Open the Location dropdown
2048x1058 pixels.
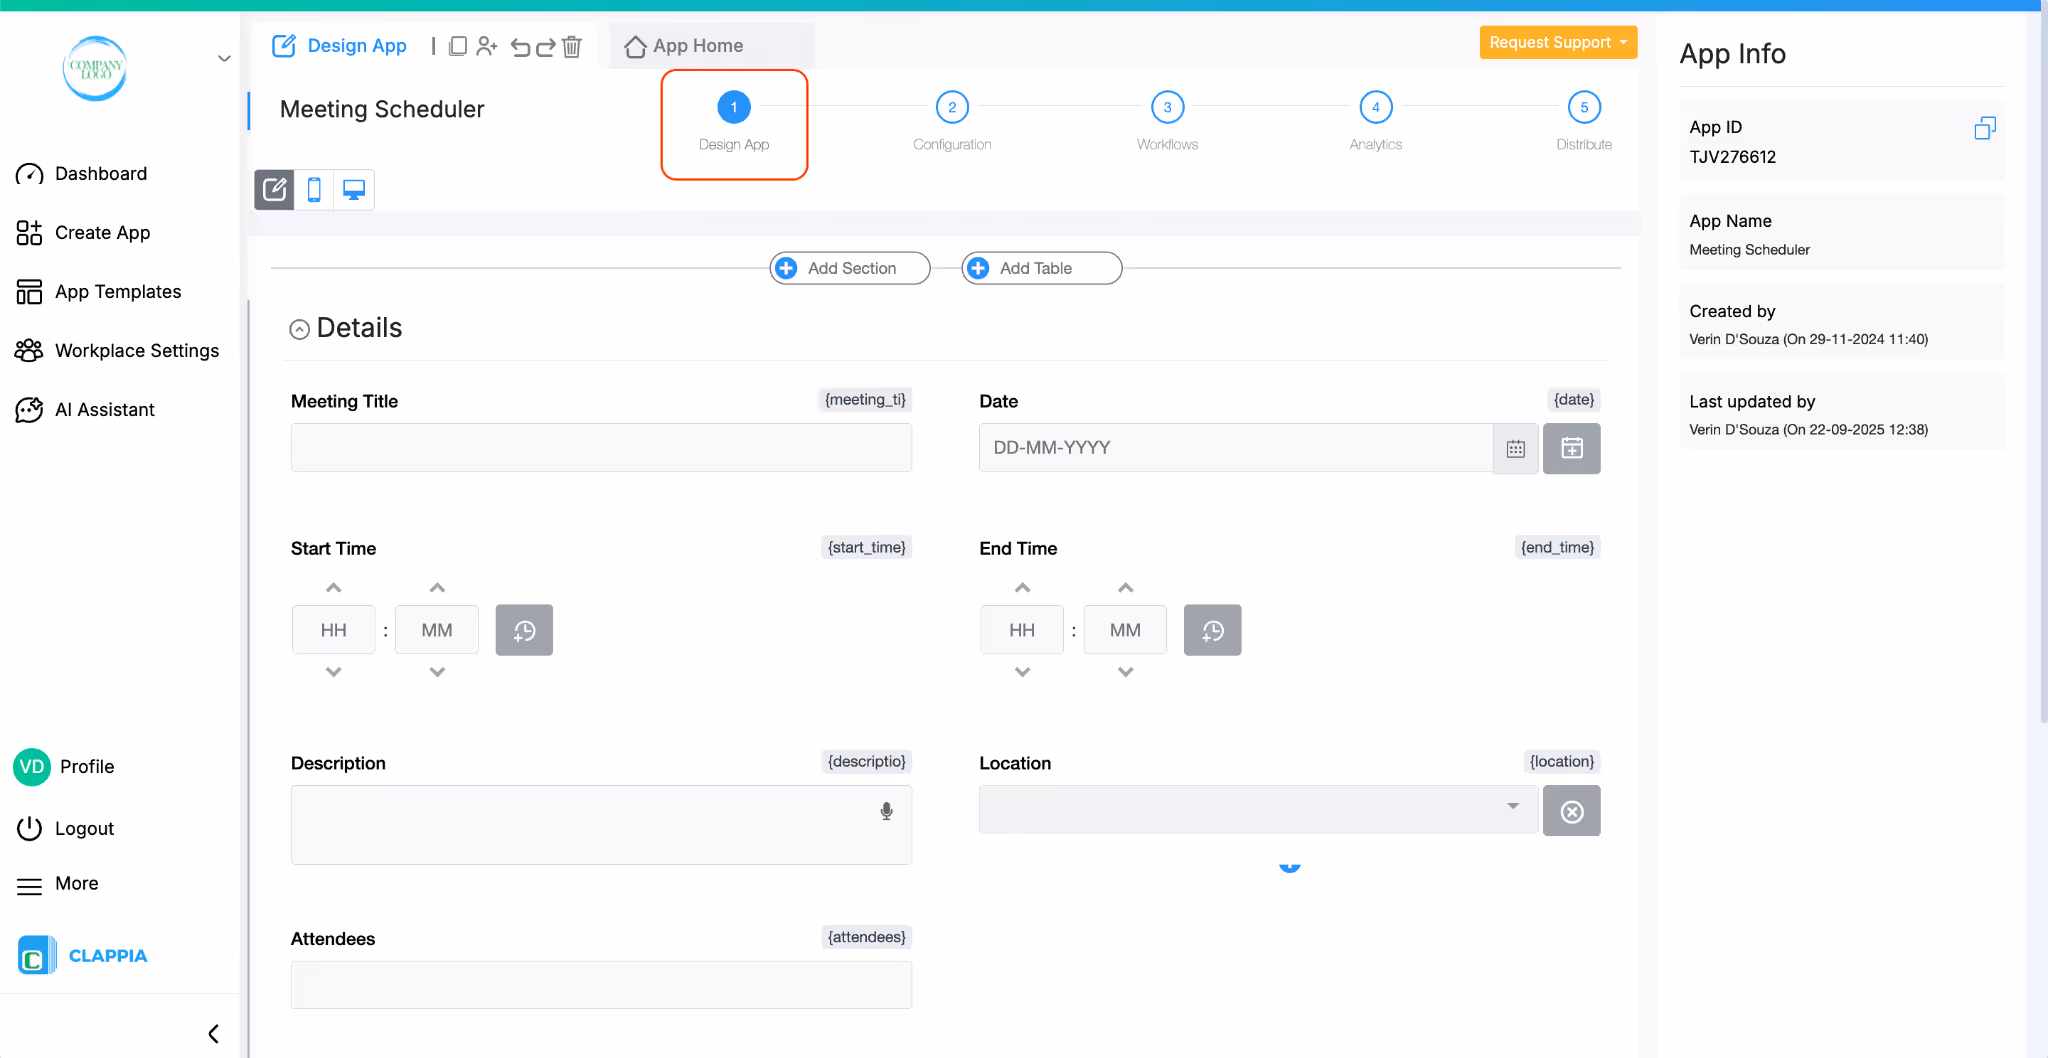coord(1512,808)
